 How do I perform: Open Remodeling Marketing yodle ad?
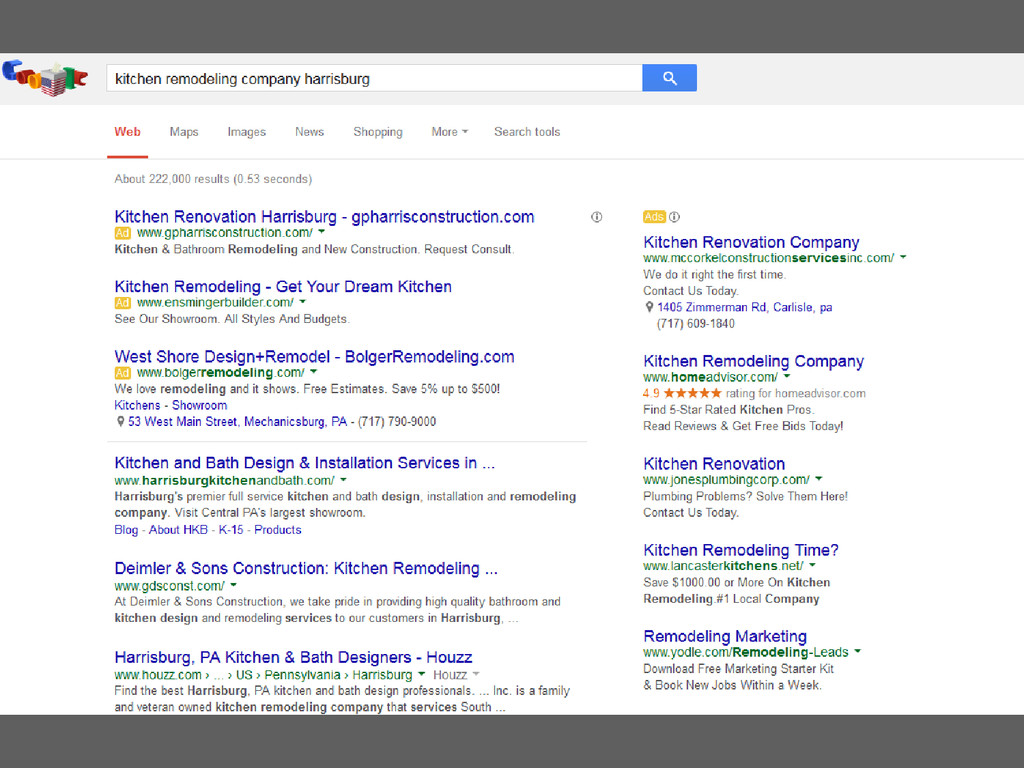[725, 636]
